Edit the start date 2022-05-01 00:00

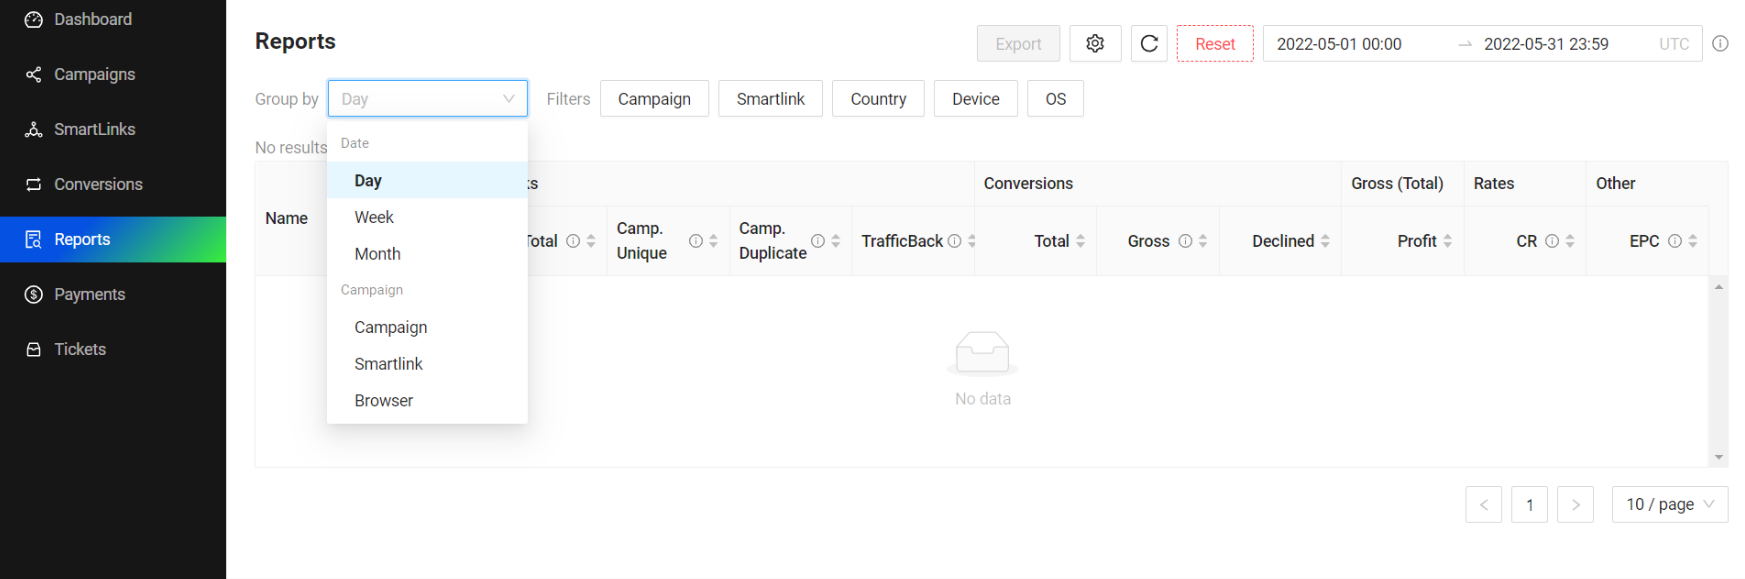click(1339, 44)
